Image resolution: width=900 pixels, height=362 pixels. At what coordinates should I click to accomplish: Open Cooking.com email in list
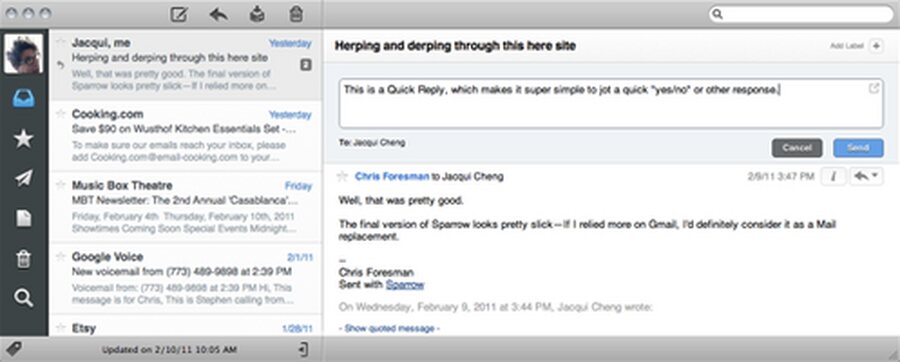185,137
